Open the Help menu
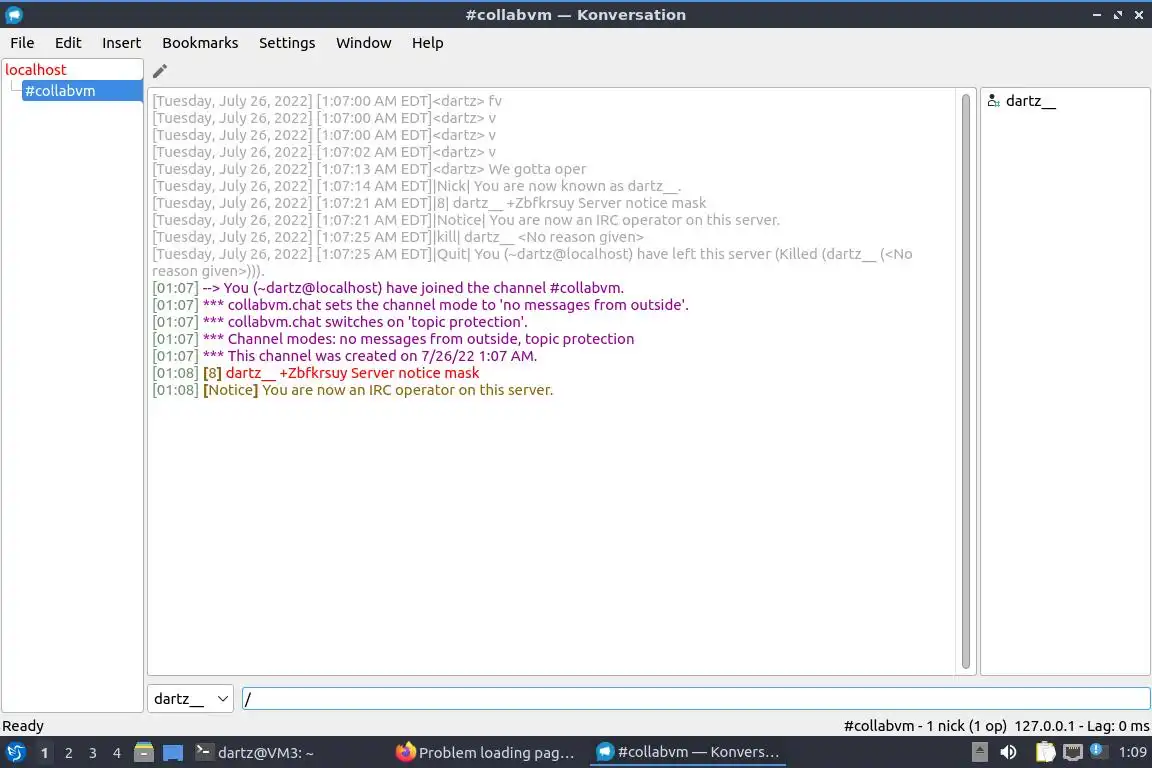The height and width of the screenshot is (768, 1152). tap(427, 43)
